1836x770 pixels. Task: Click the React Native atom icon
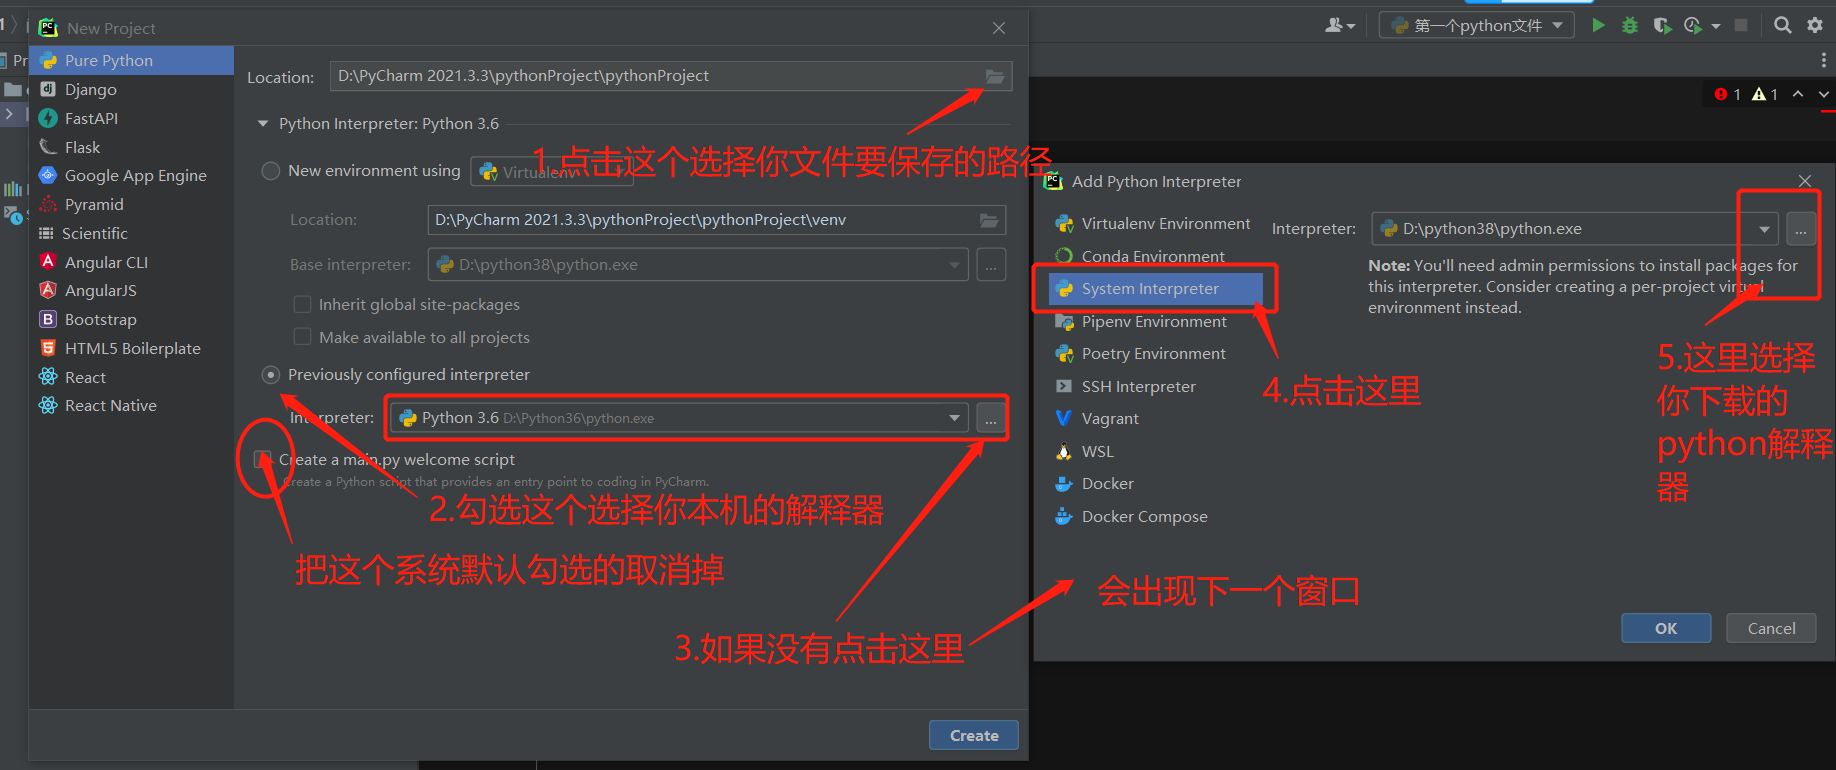[x=47, y=405]
